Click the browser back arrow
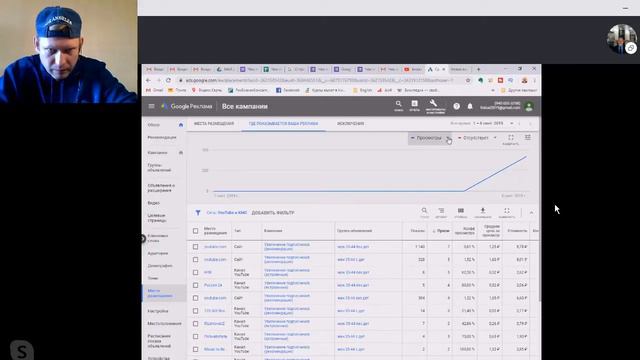The width and height of the screenshot is (640, 360). point(148,80)
